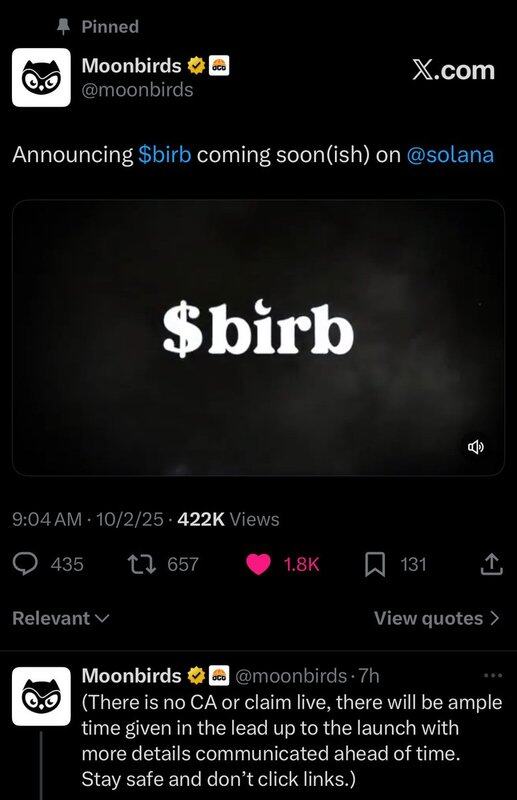Click the gold verified badge in header

coord(196,66)
